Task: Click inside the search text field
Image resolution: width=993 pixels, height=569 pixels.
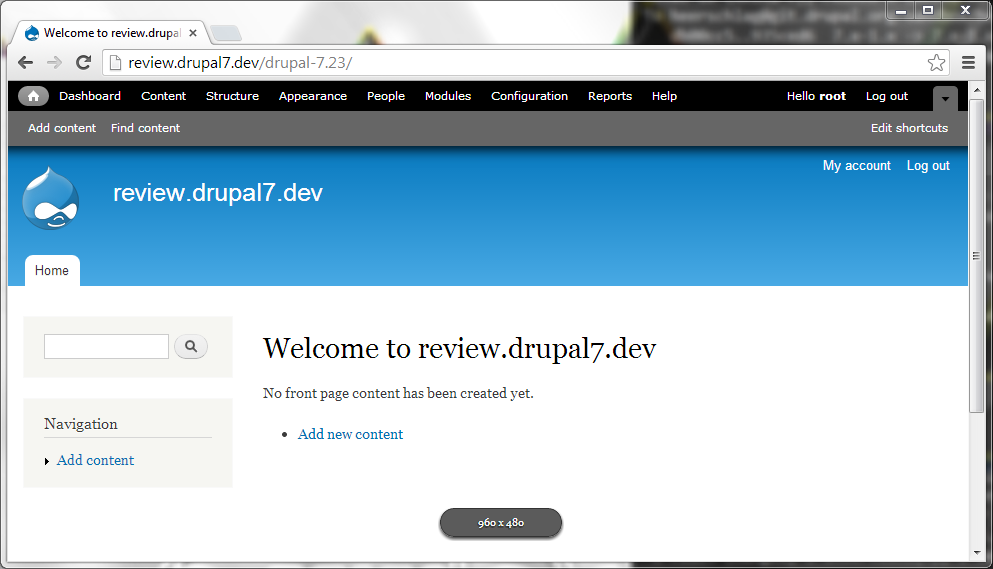Action: pos(106,347)
